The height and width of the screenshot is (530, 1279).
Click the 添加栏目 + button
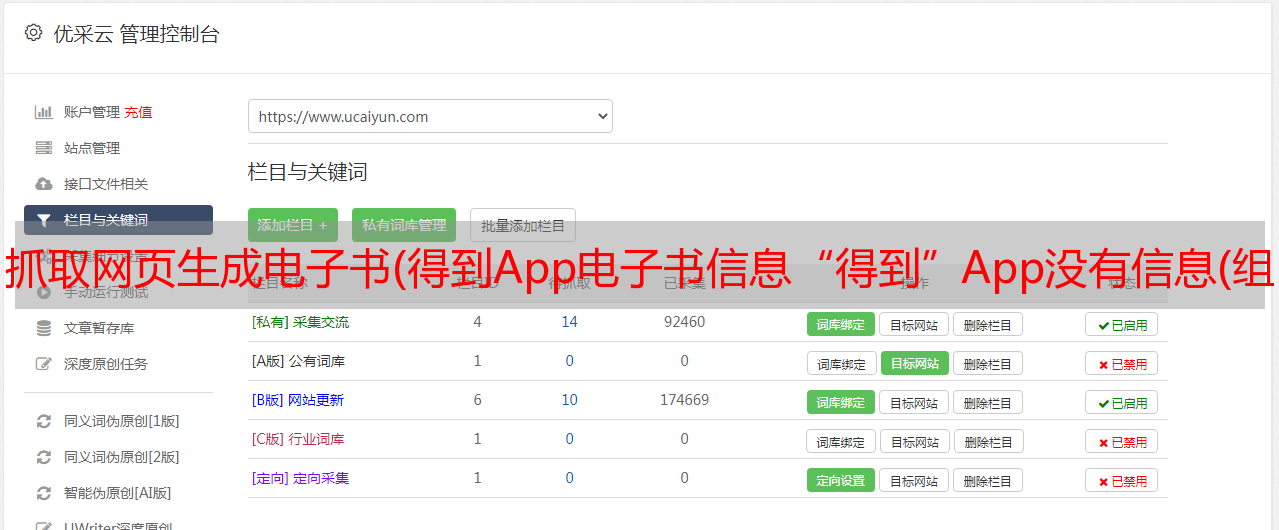[x=293, y=225]
